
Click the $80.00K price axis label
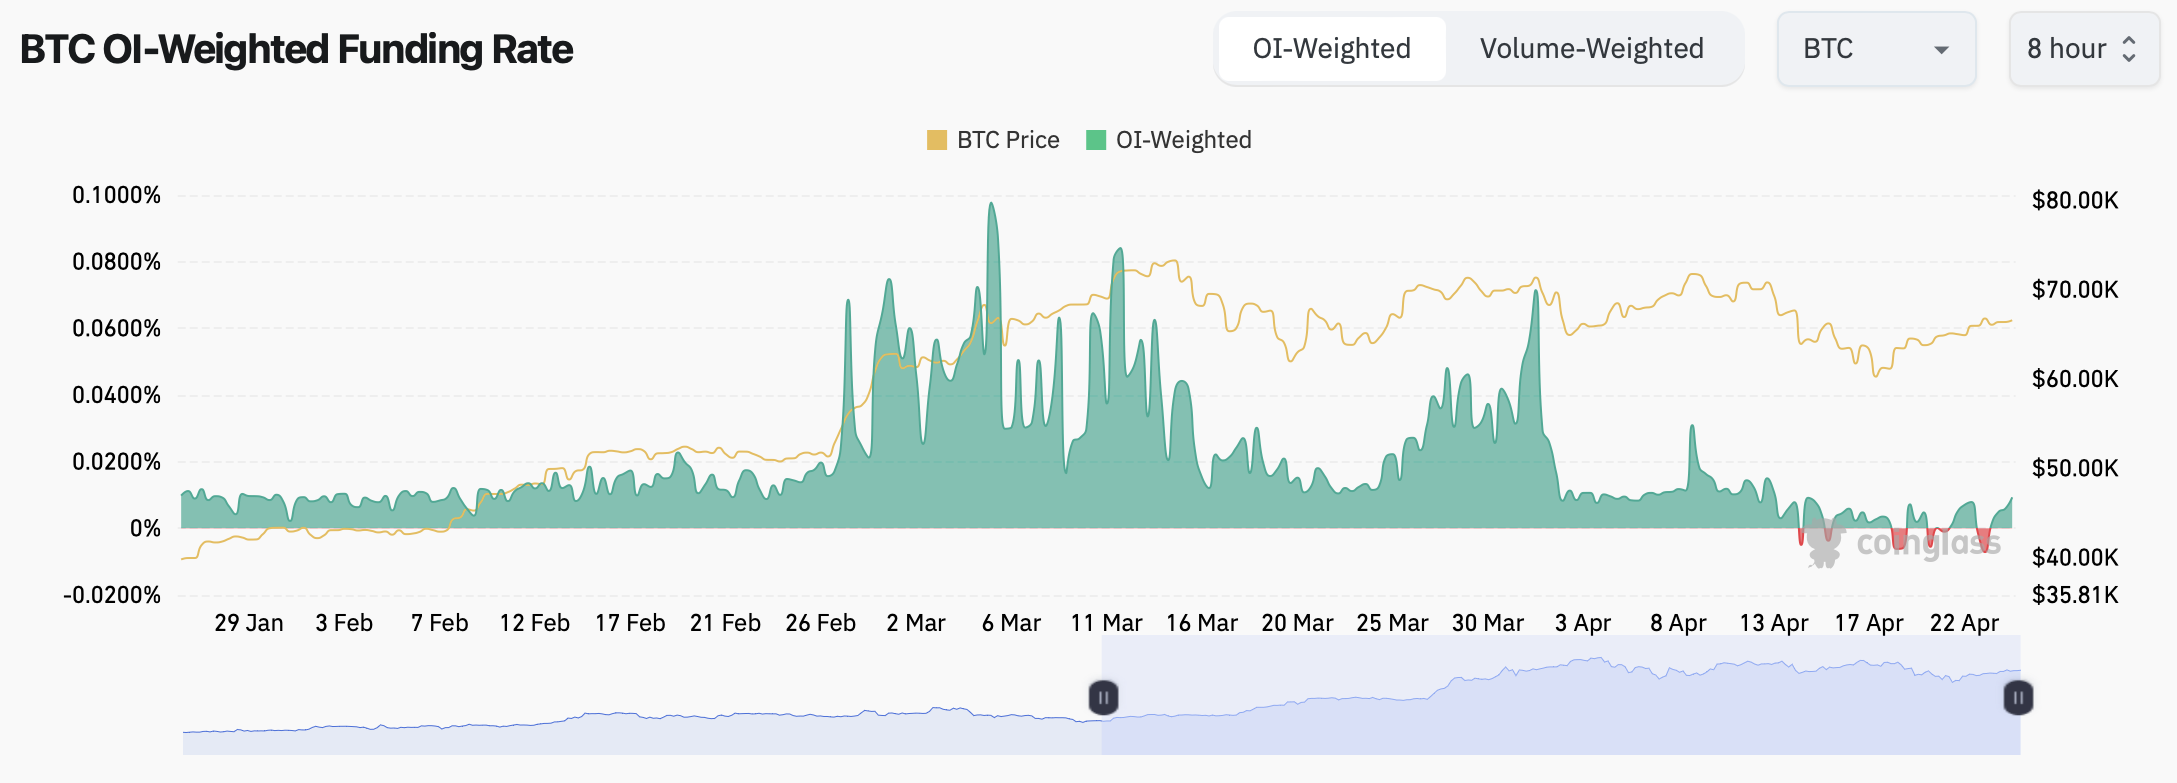(x=2074, y=200)
